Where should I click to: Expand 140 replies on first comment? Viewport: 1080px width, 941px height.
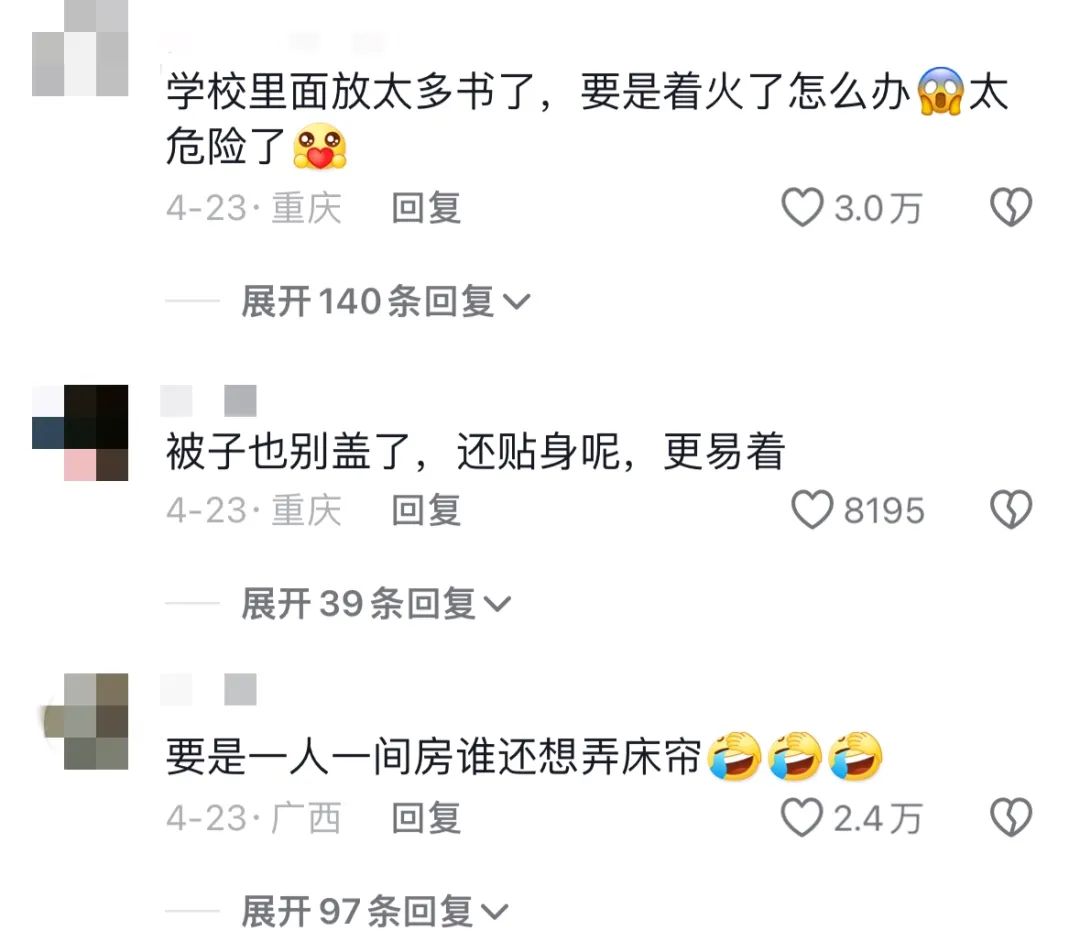tap(386, 302)
